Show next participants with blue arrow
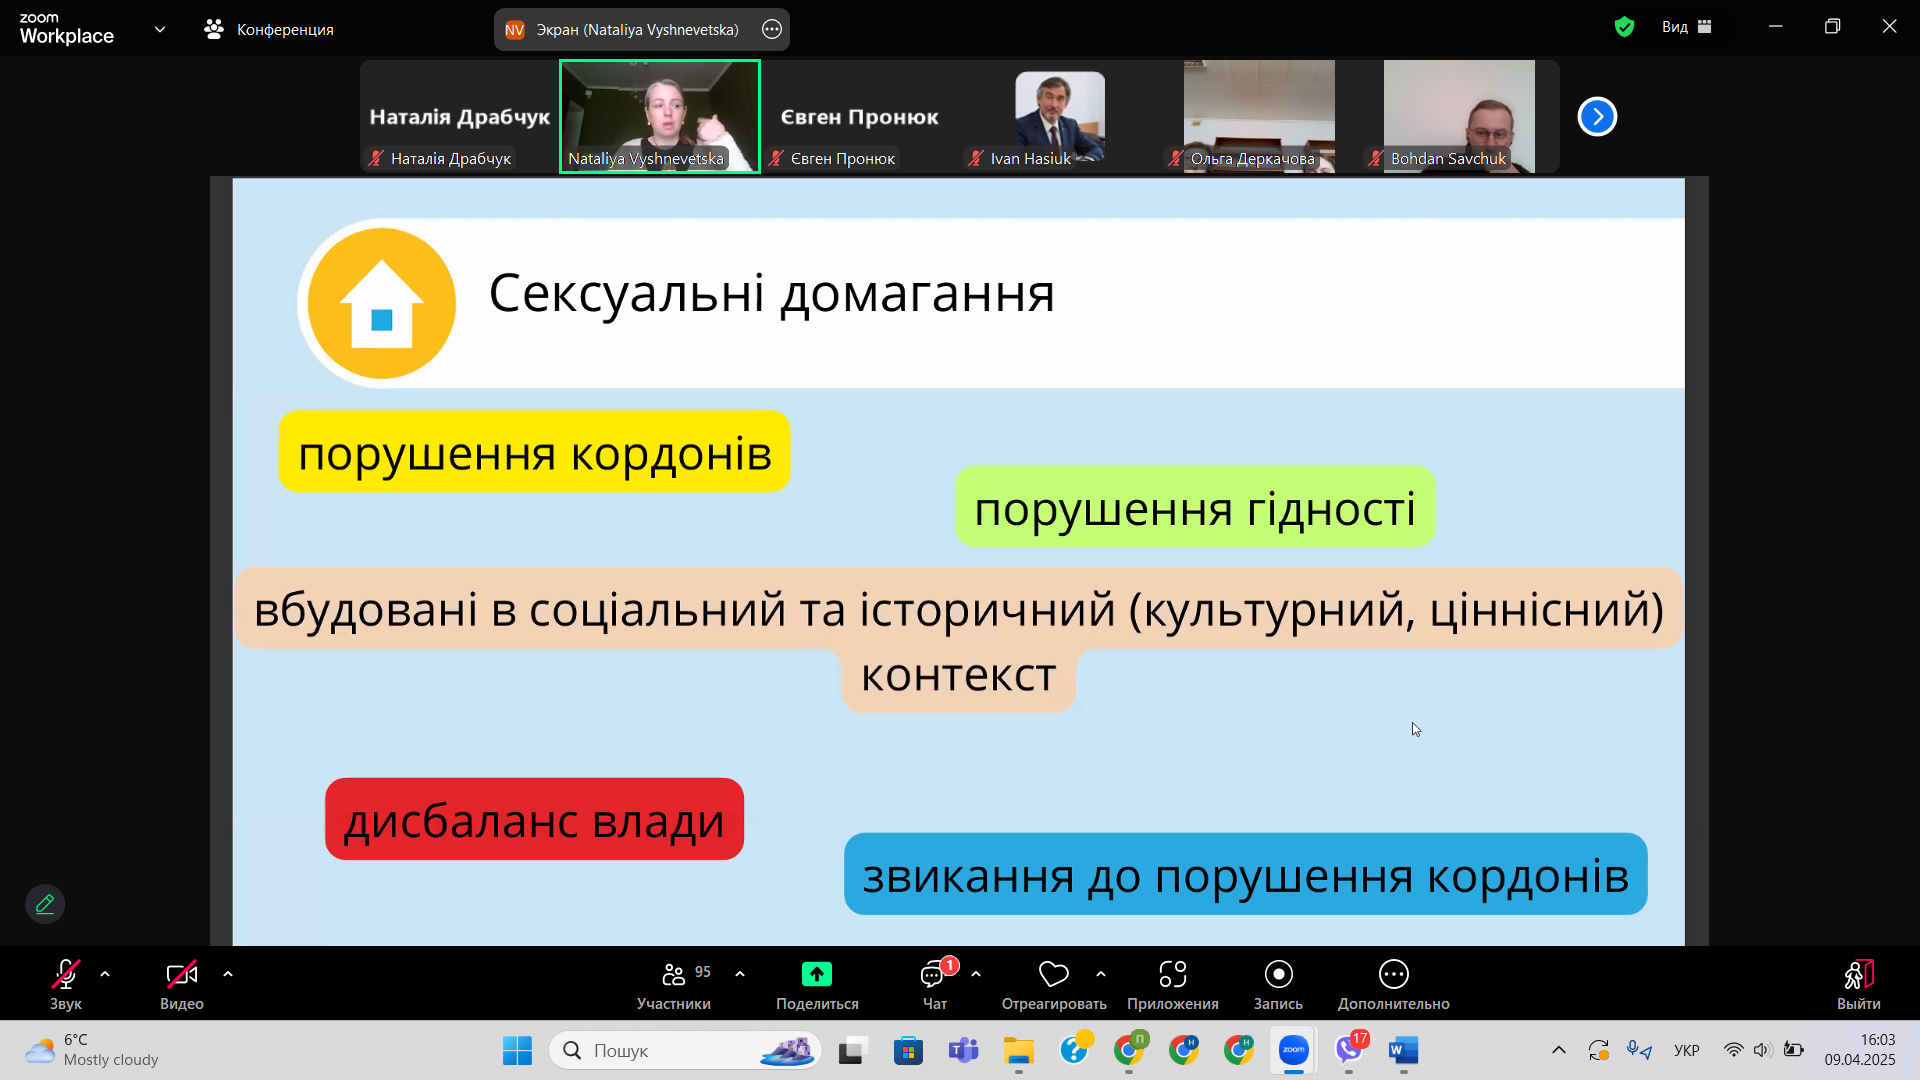 (x=1597, y=116)
